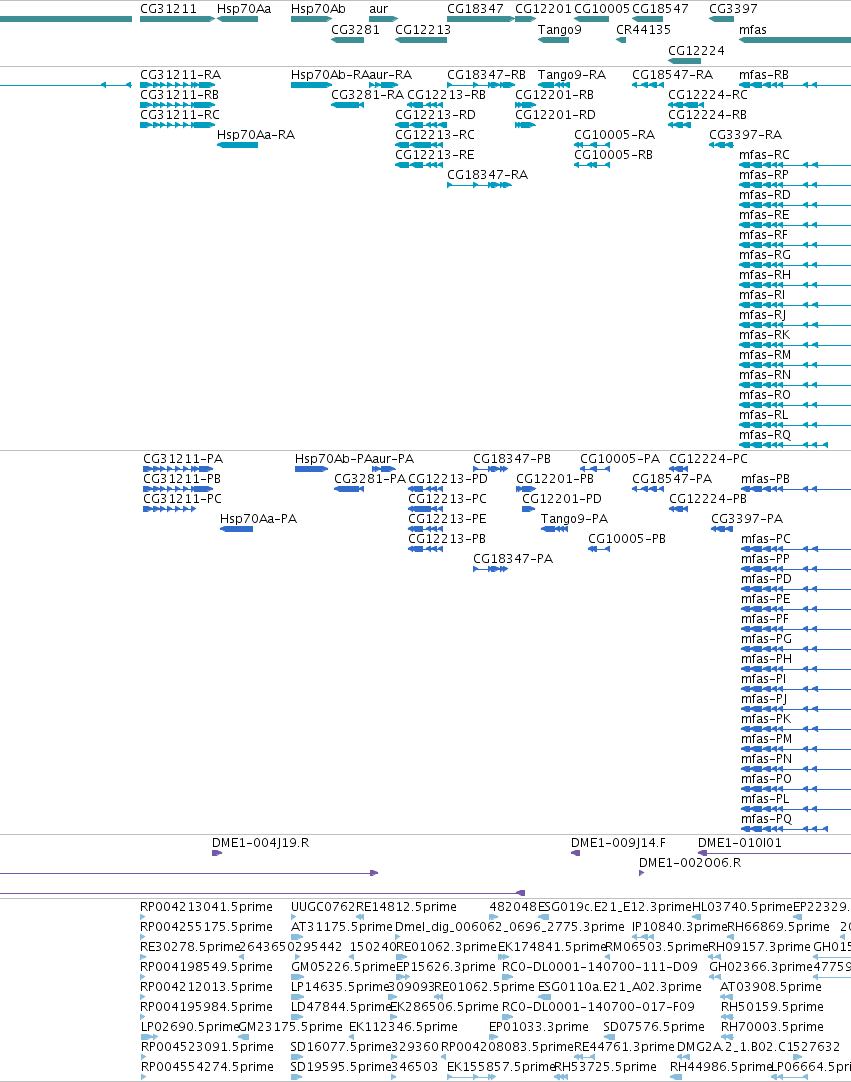851x1082 pixels.
Task: Select the mfas-PQ protein label
Action: click(766, 819)
